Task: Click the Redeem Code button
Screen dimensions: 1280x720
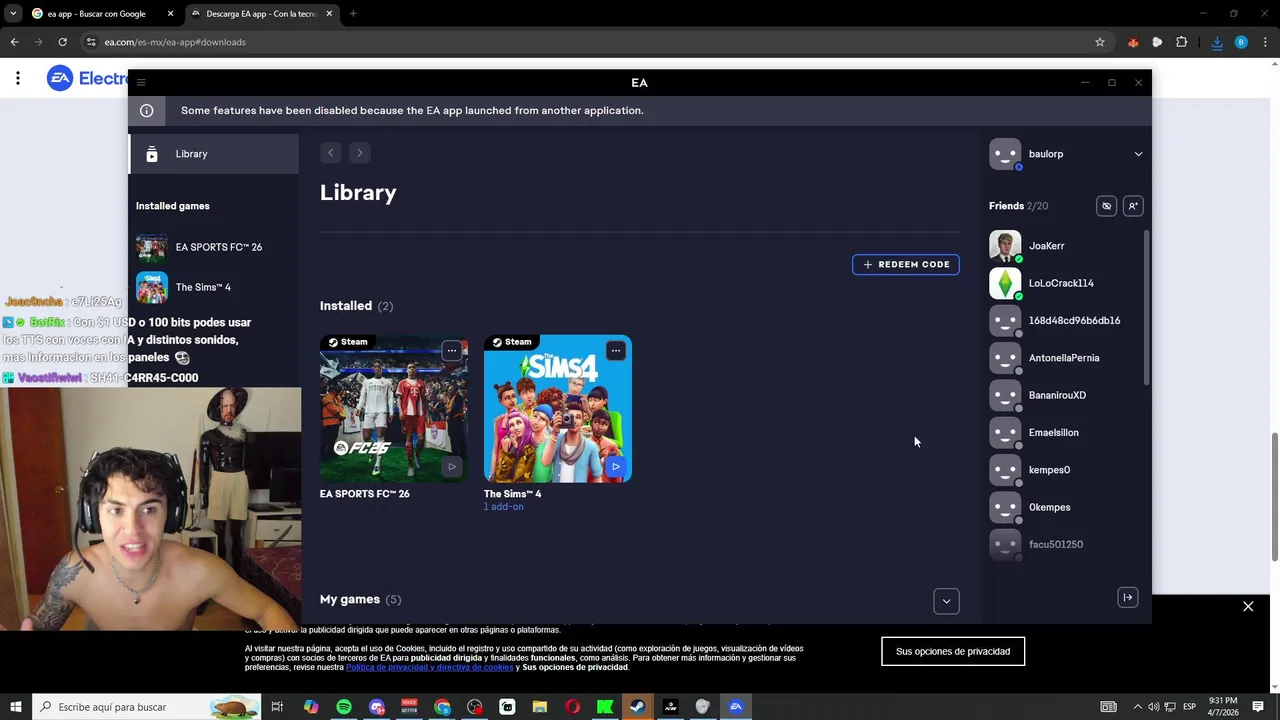Action: tap(906, 264)
